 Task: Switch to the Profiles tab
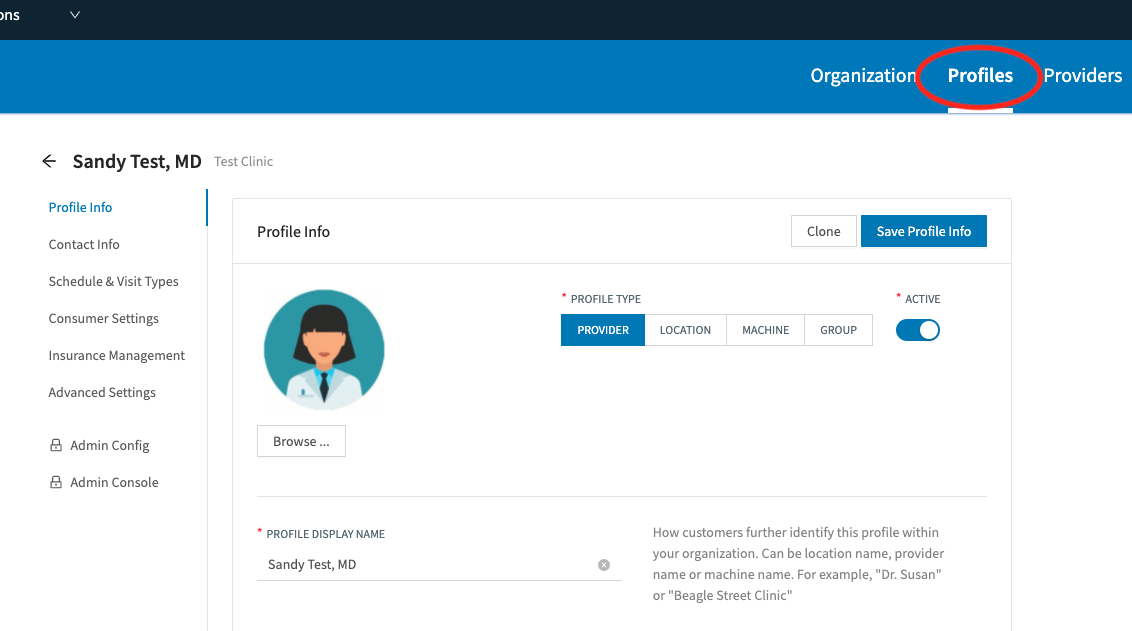(980, 75)
